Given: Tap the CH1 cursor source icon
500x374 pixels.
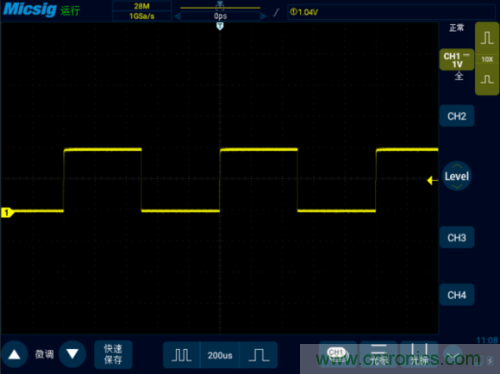Looking at the screenshot, I should [x=337, y=354].
